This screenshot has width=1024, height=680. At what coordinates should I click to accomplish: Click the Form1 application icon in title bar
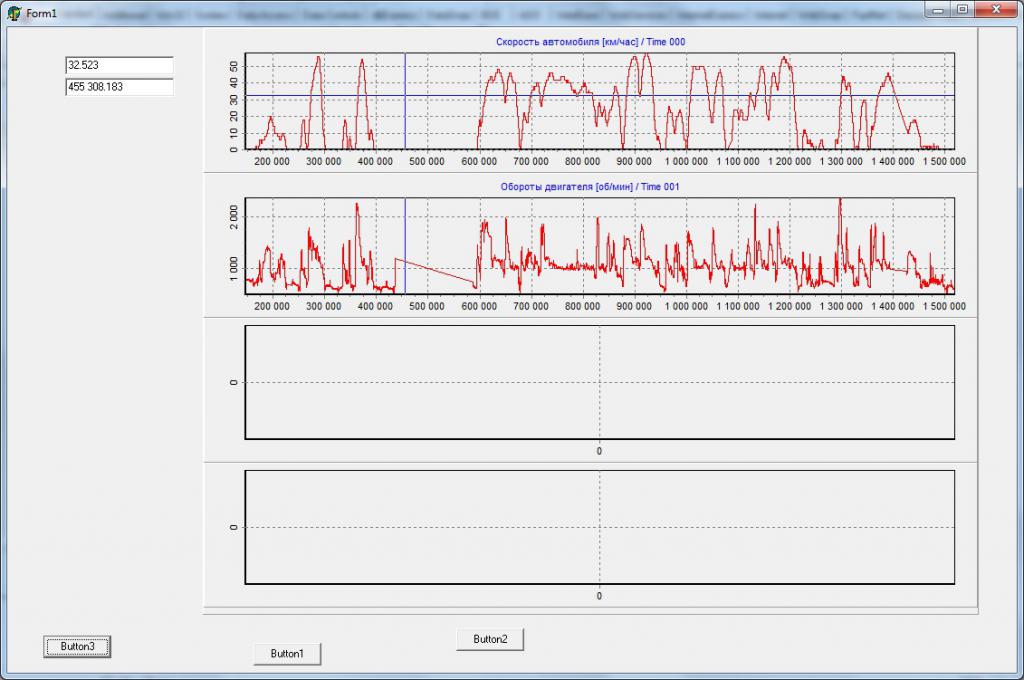[14, 11]
